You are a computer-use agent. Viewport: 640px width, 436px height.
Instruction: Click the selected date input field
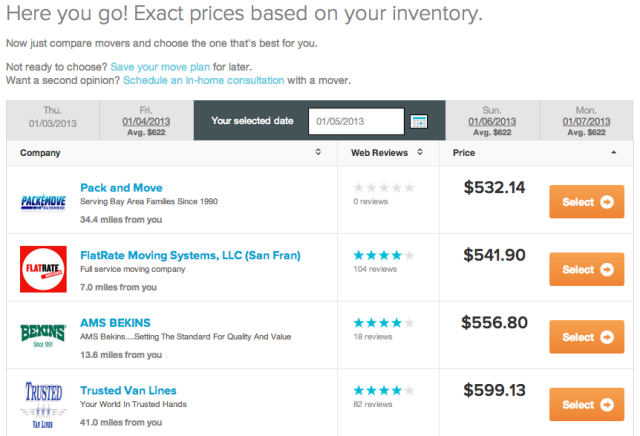(x=356, y=121)
